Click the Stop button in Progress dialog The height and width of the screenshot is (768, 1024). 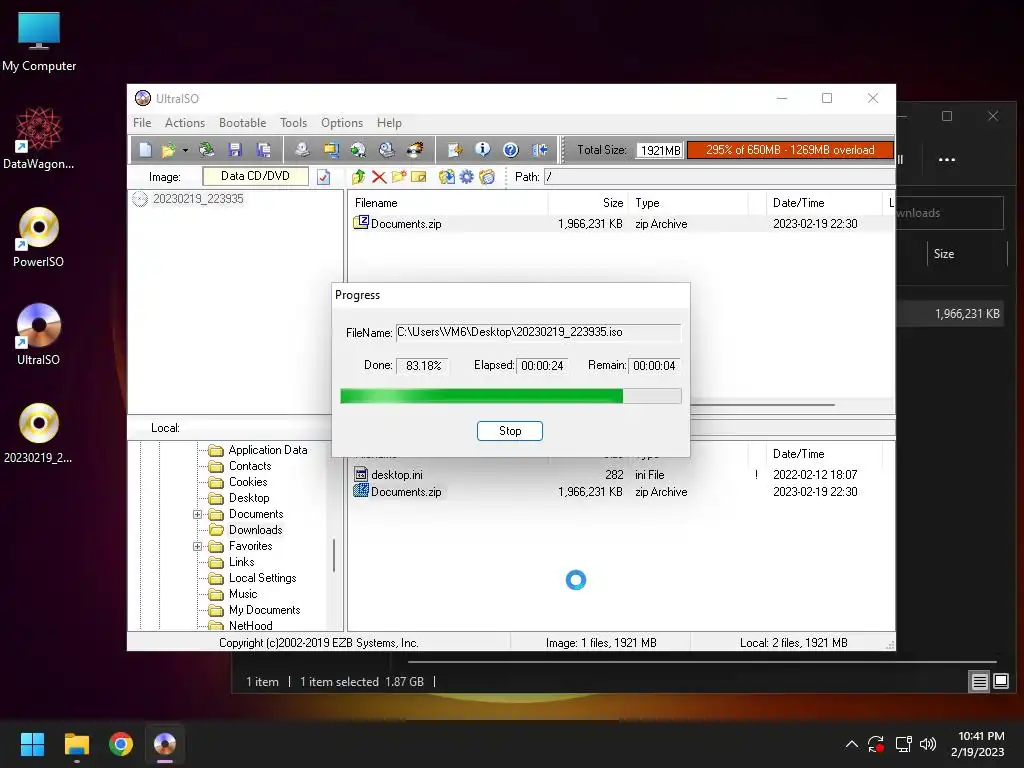coord(510,431)
